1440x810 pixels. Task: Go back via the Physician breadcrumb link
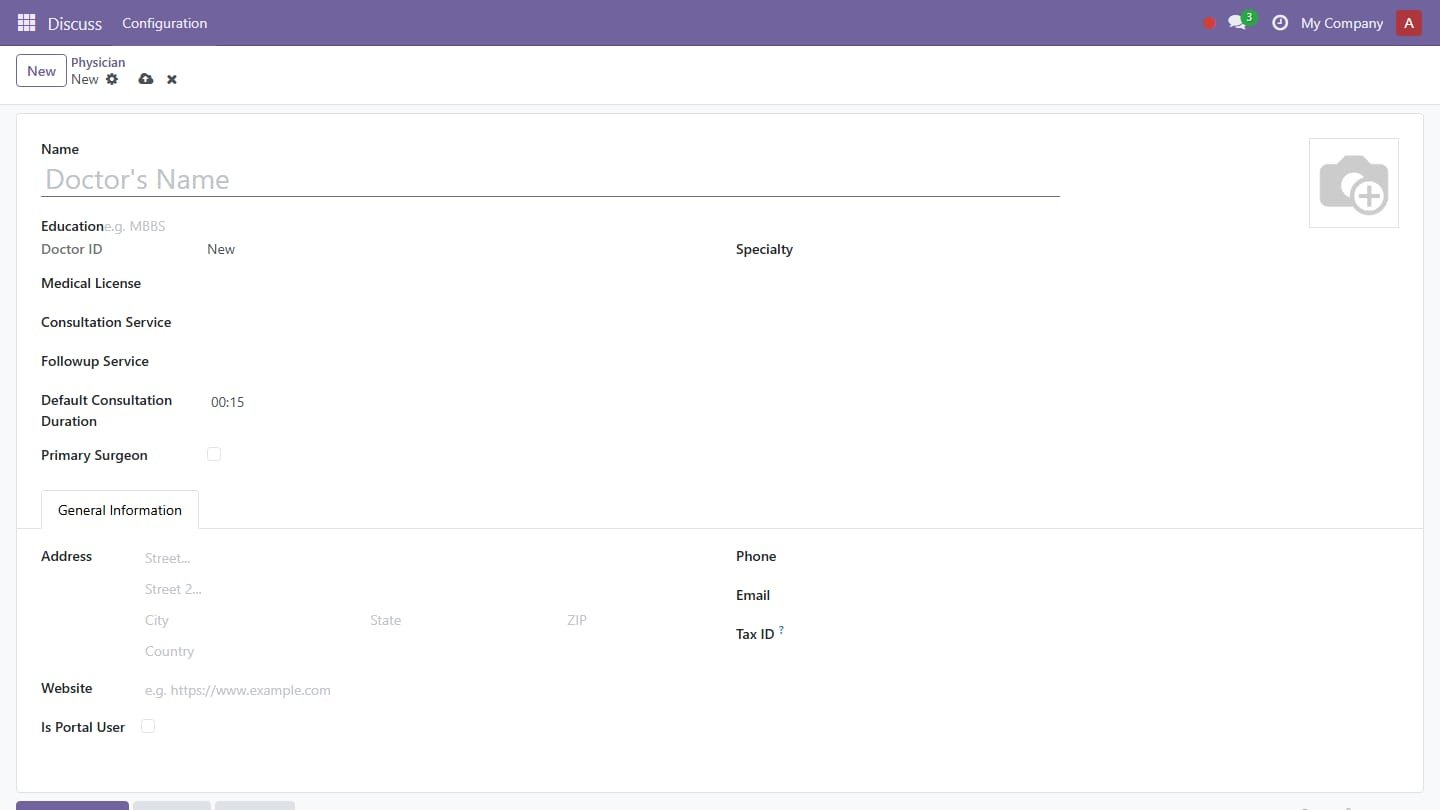point(98,62)
